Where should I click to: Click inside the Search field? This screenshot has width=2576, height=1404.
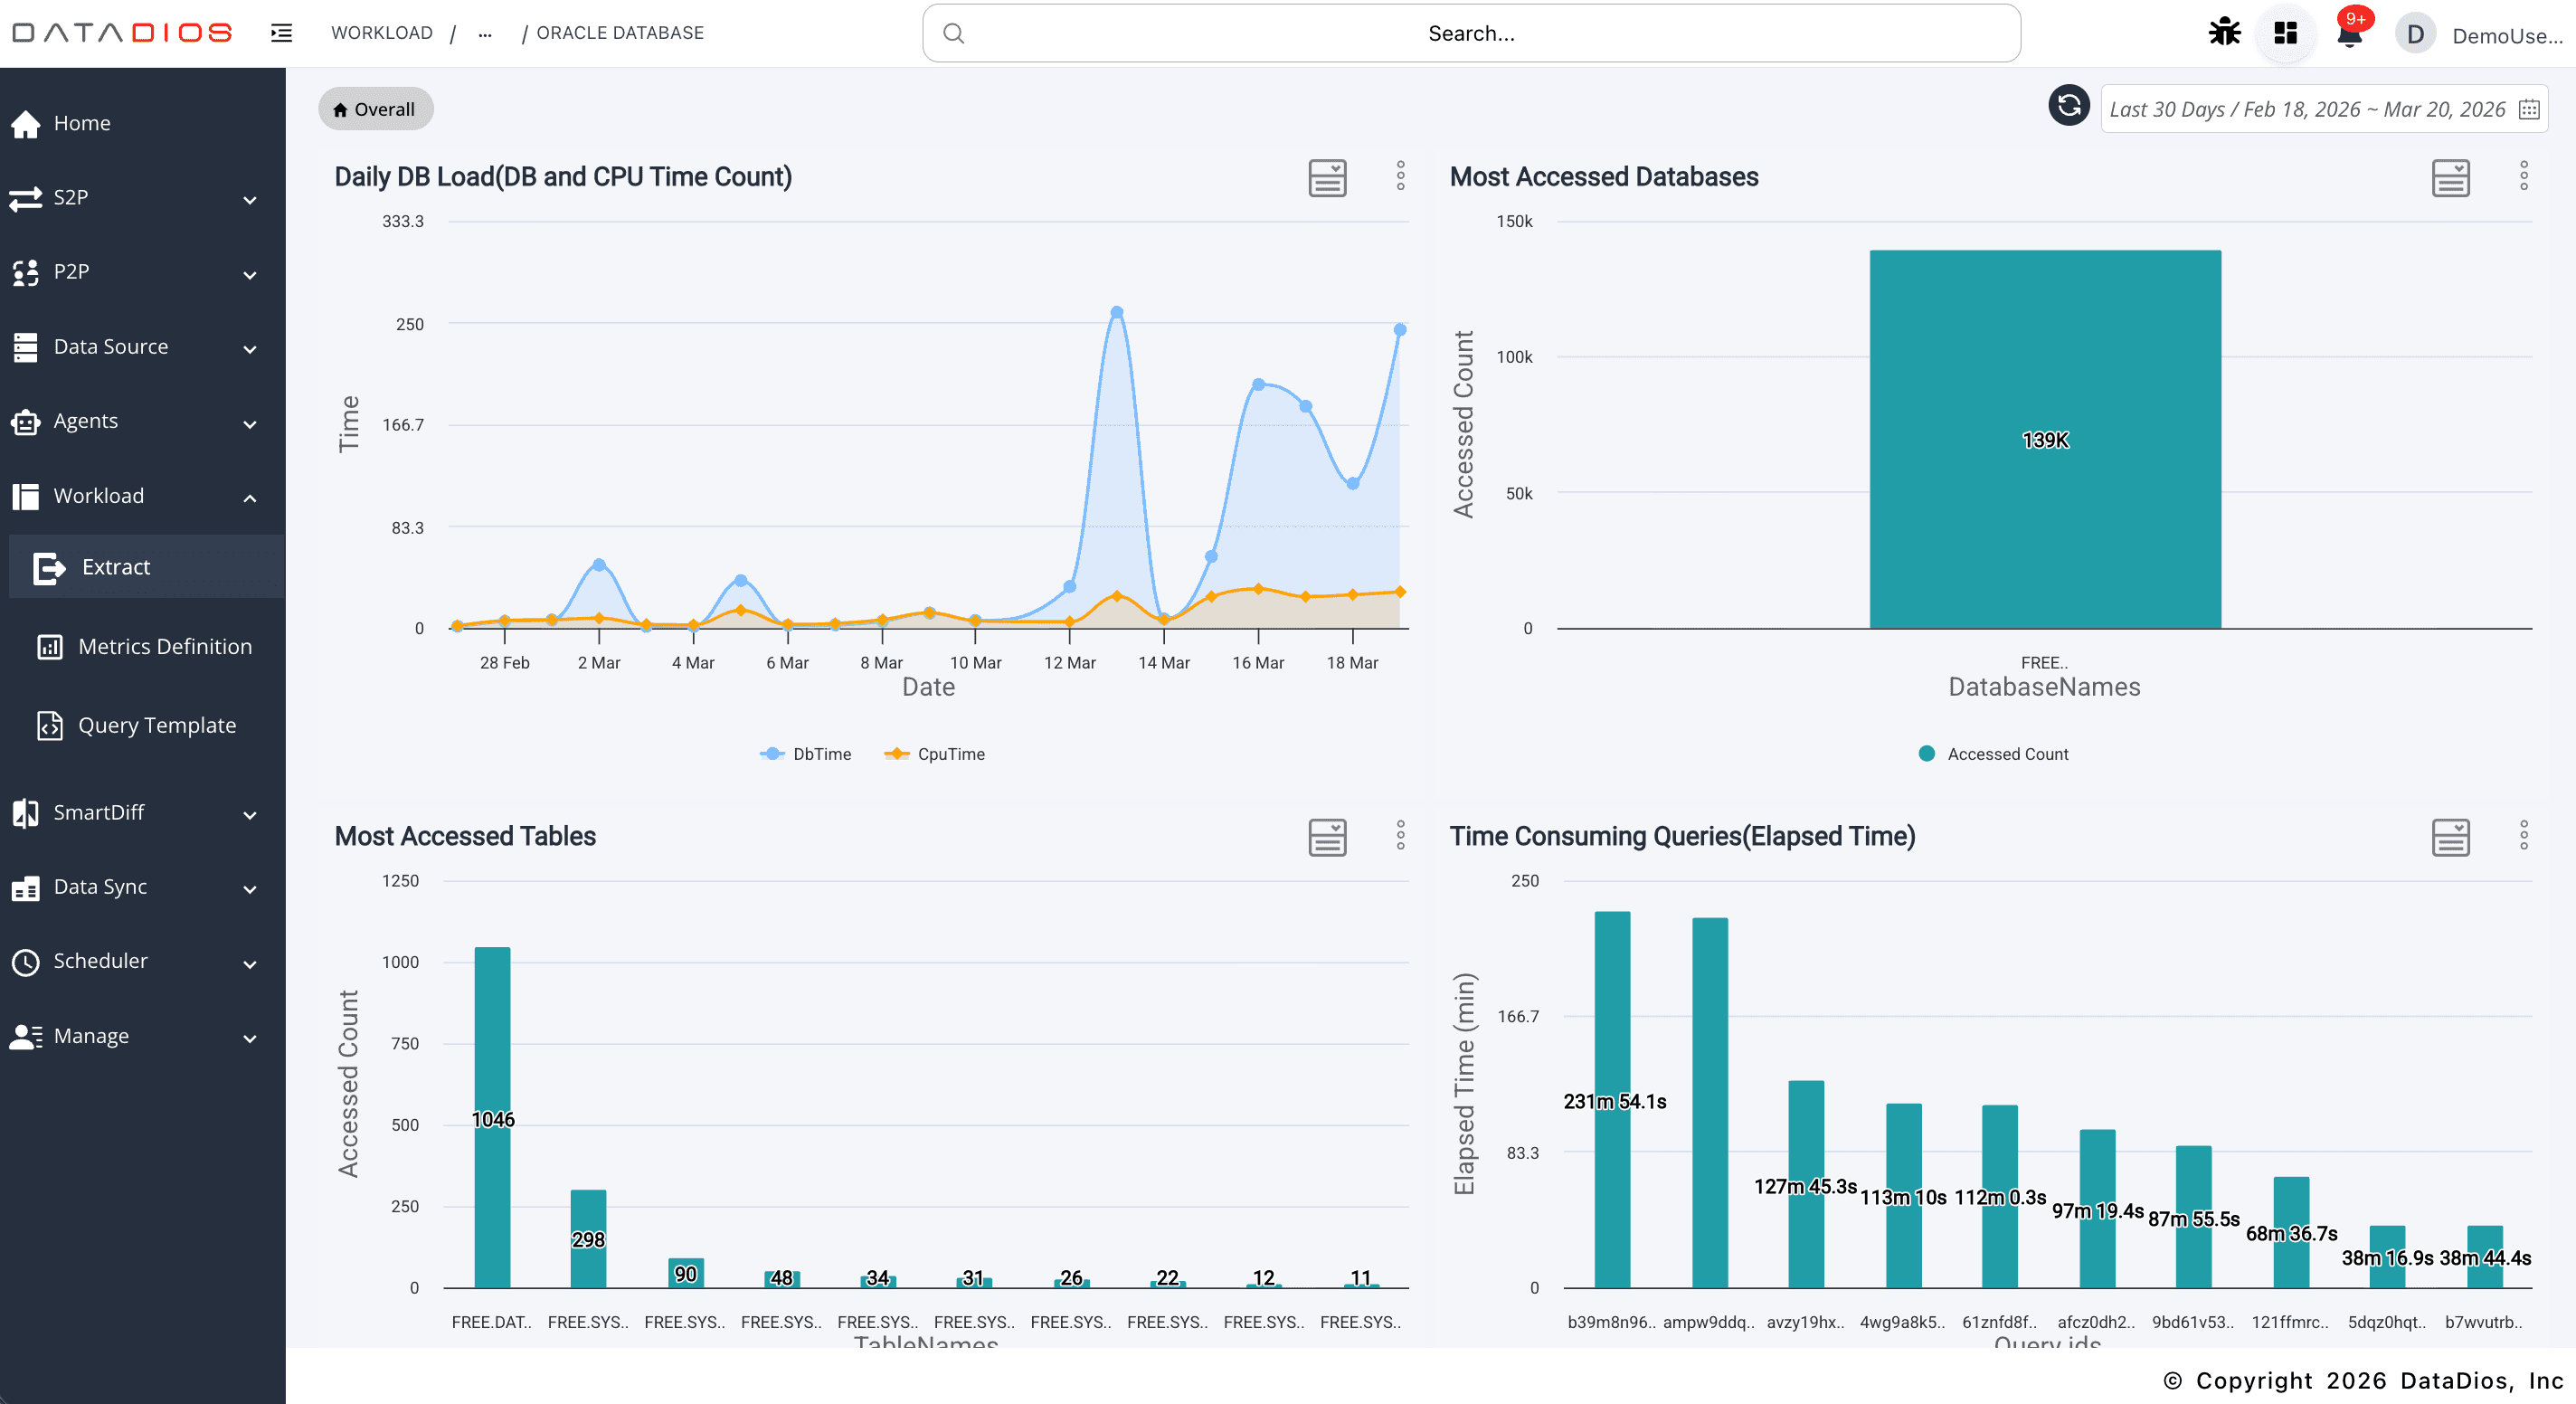(1470, 32)
